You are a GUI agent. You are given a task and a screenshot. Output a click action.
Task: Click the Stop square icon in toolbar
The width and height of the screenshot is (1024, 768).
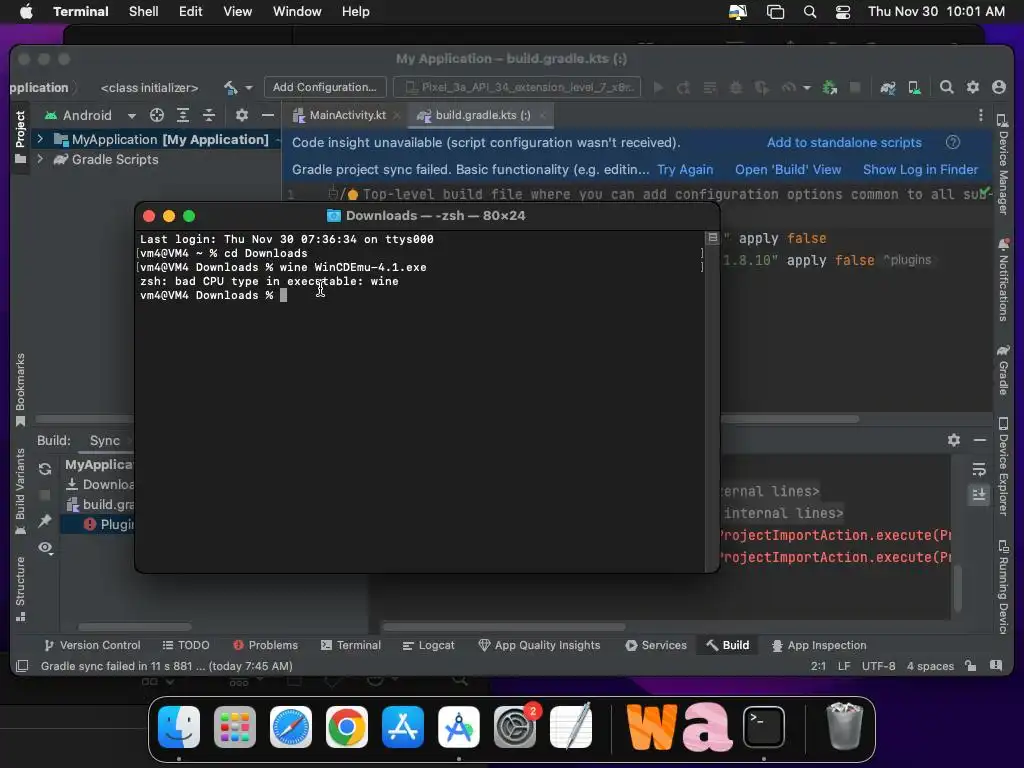(x=855, y=88)
